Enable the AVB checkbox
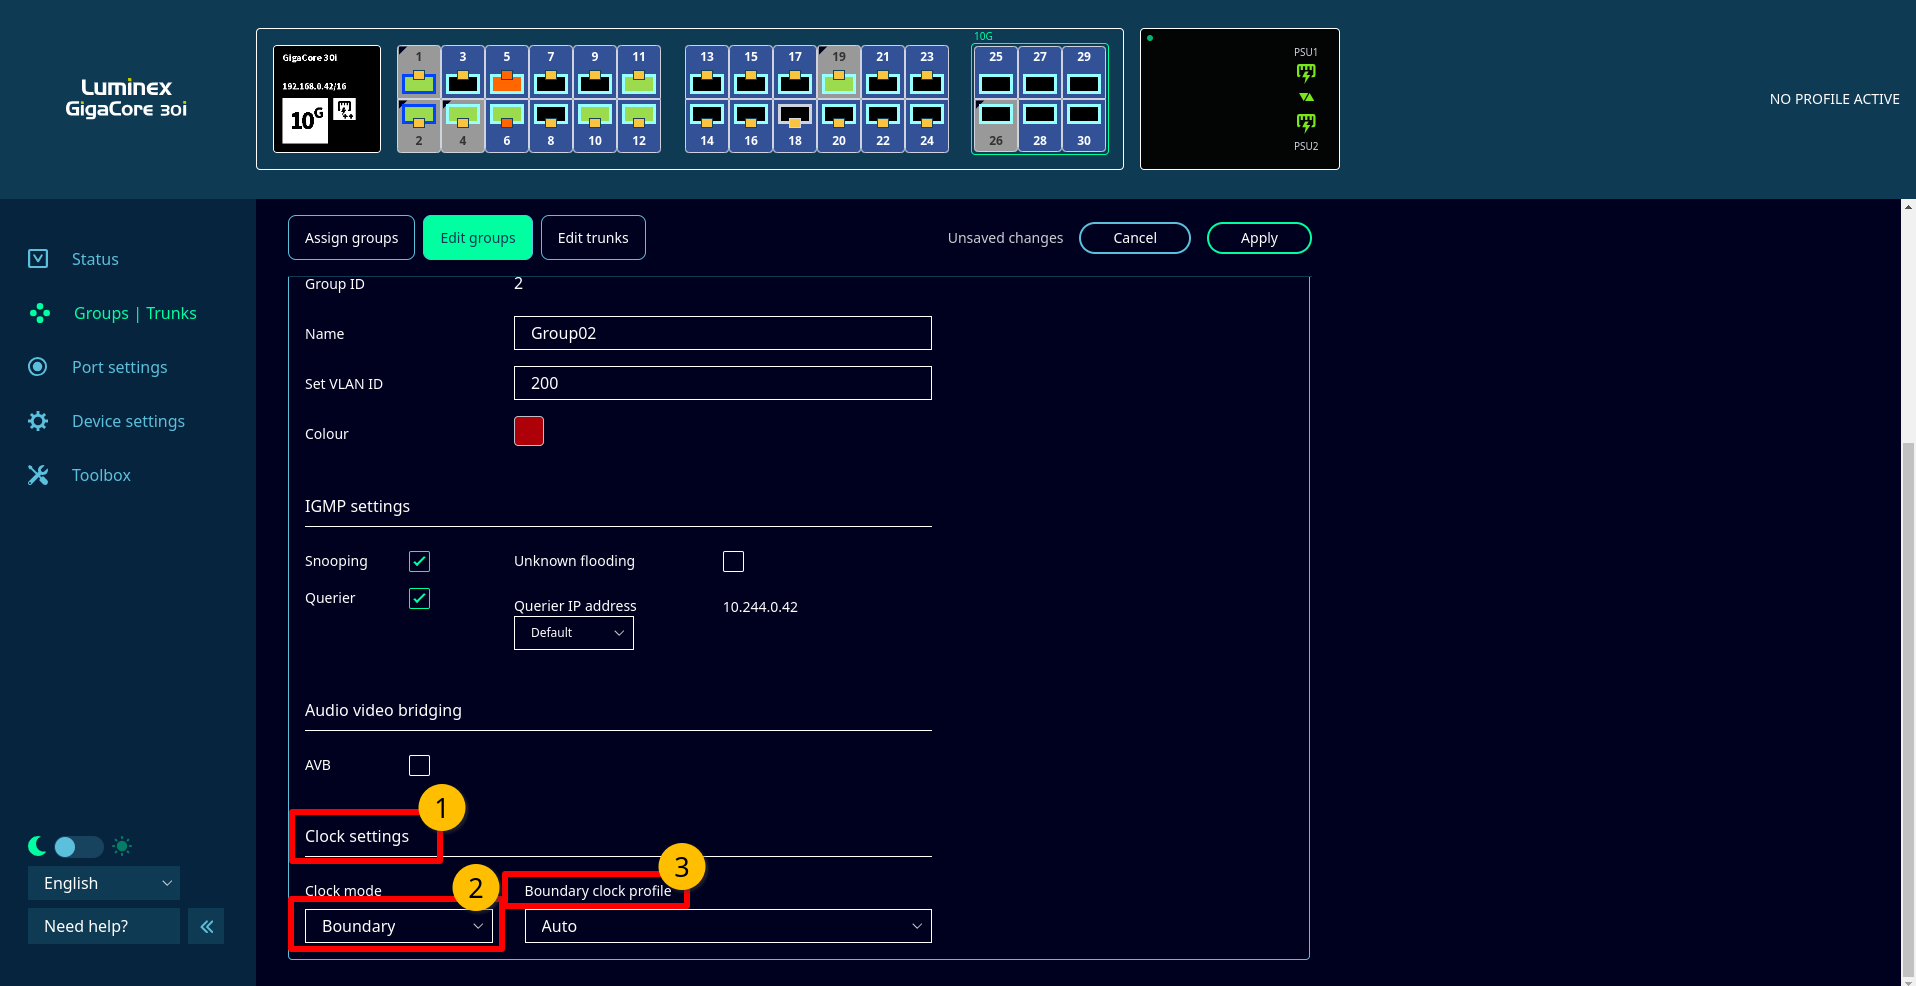The image size is (1916, 986). click(x=419, y=765)
